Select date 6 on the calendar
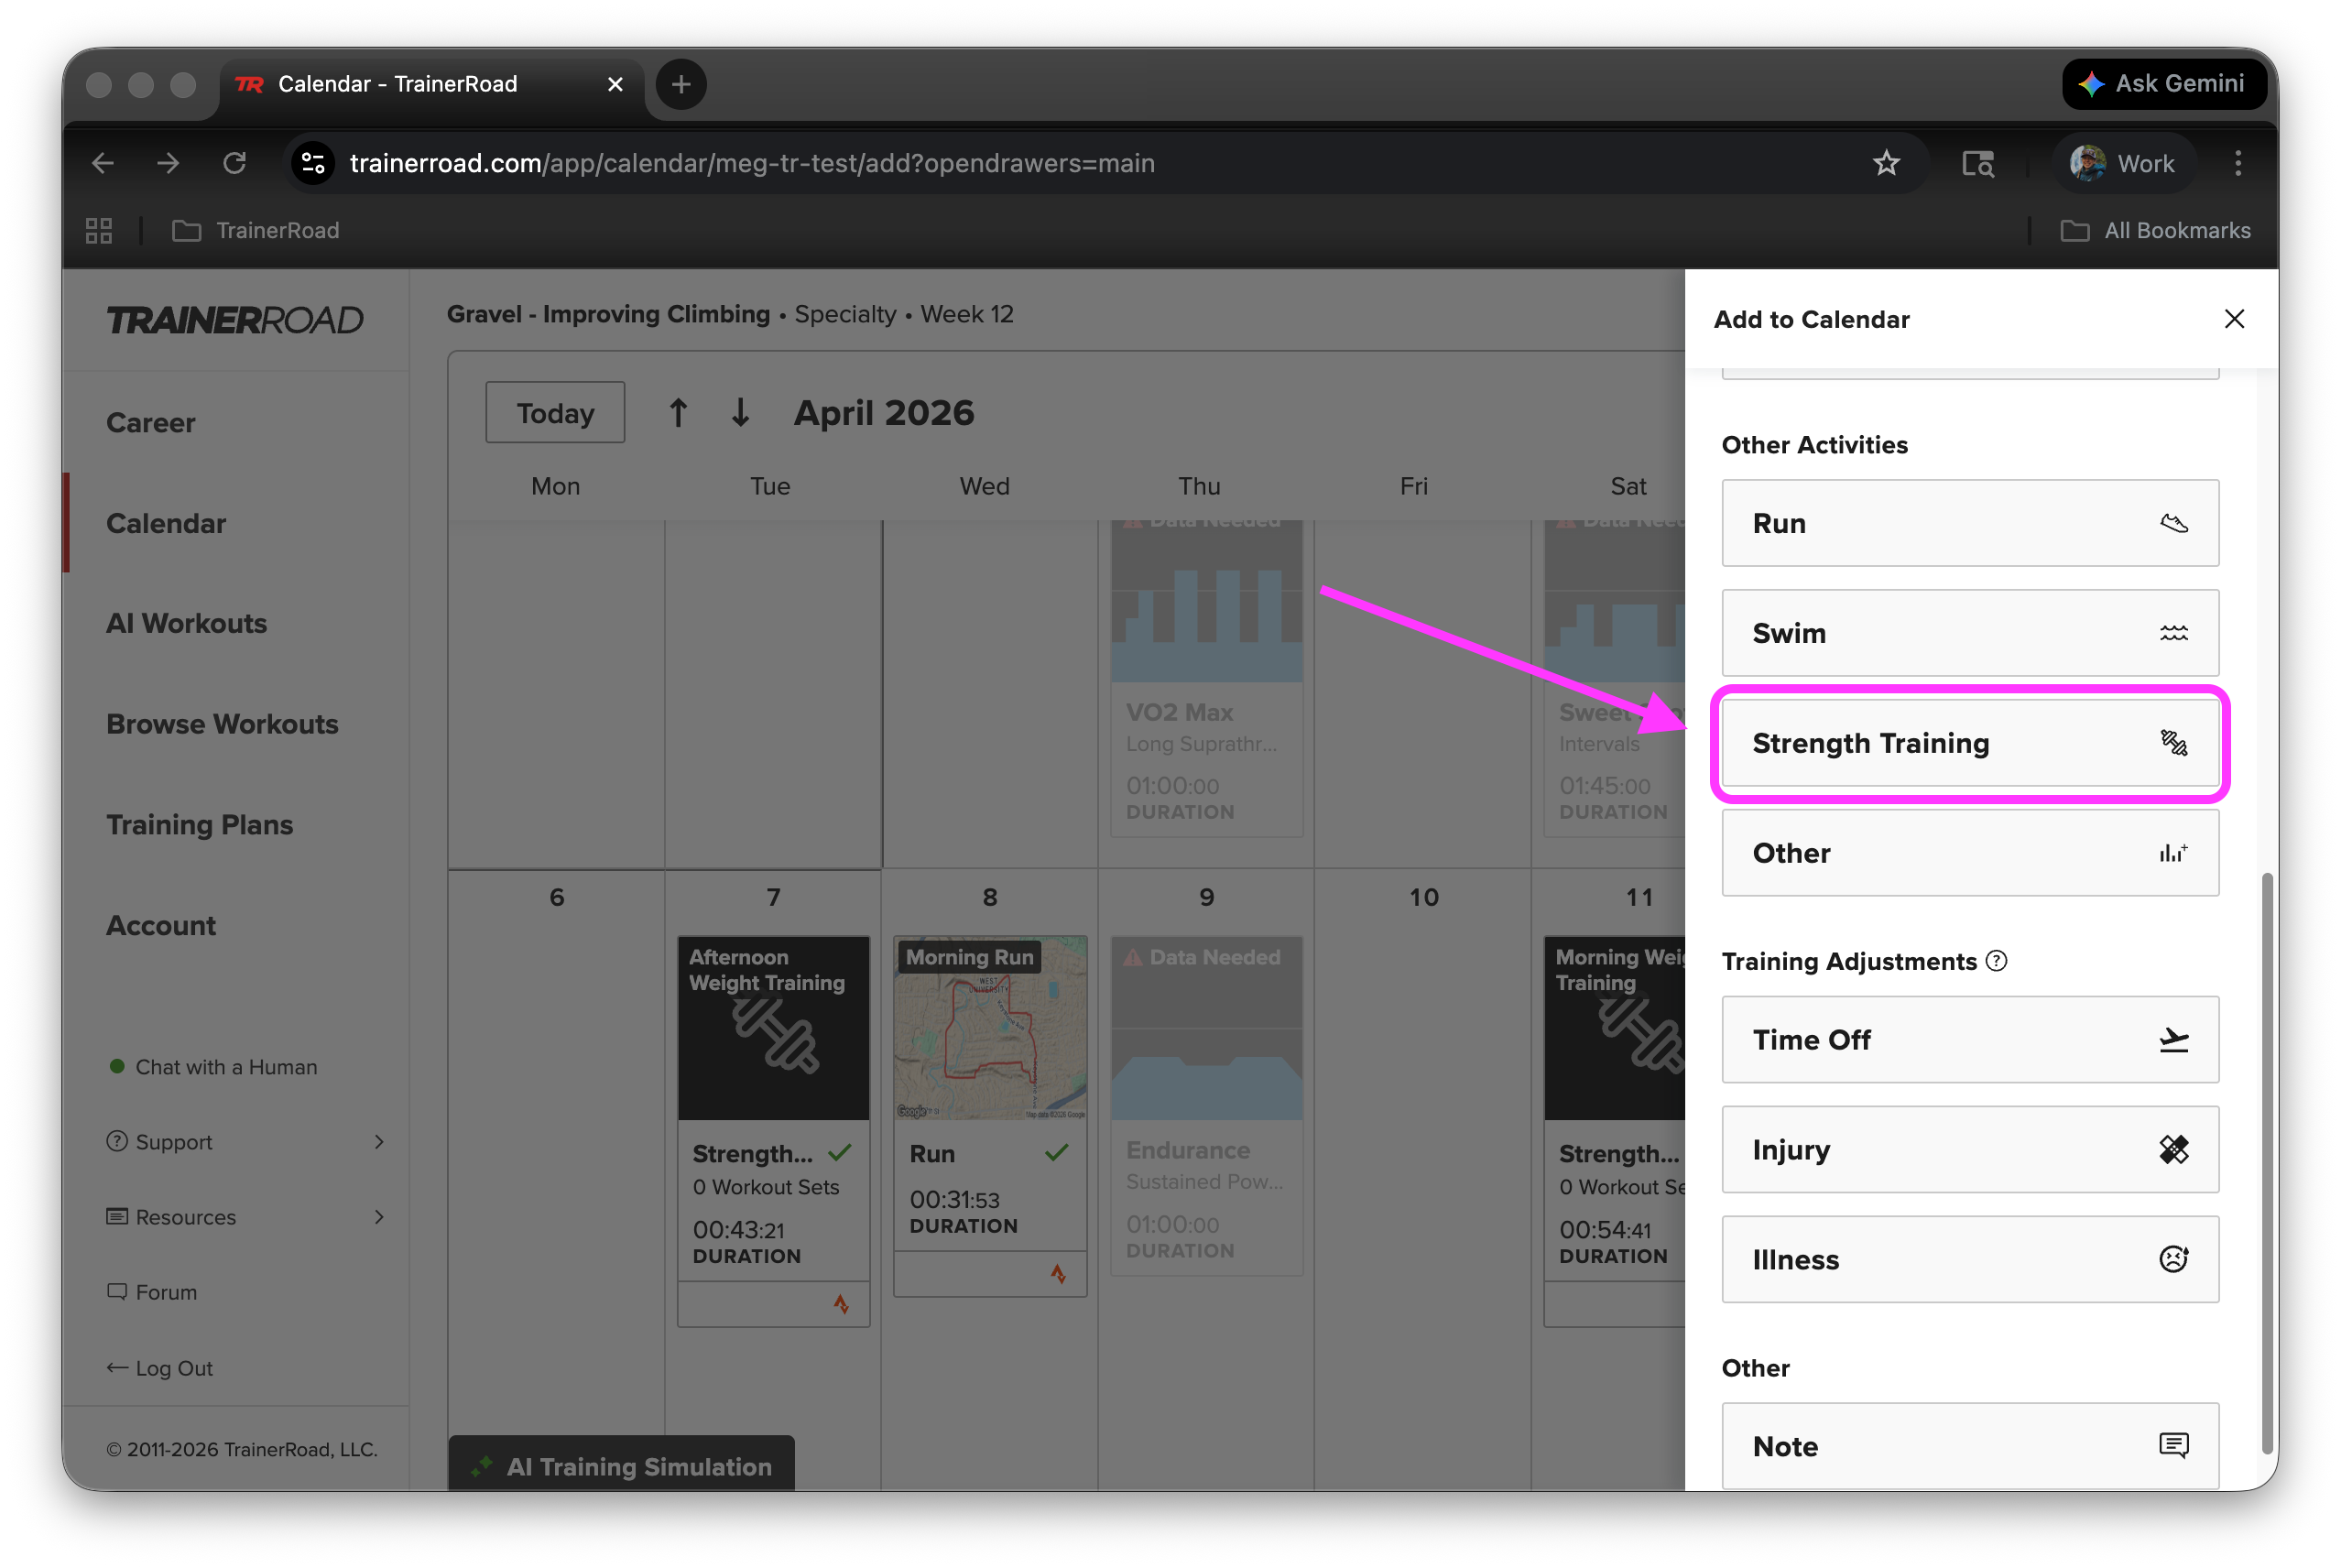 point(556,897)
